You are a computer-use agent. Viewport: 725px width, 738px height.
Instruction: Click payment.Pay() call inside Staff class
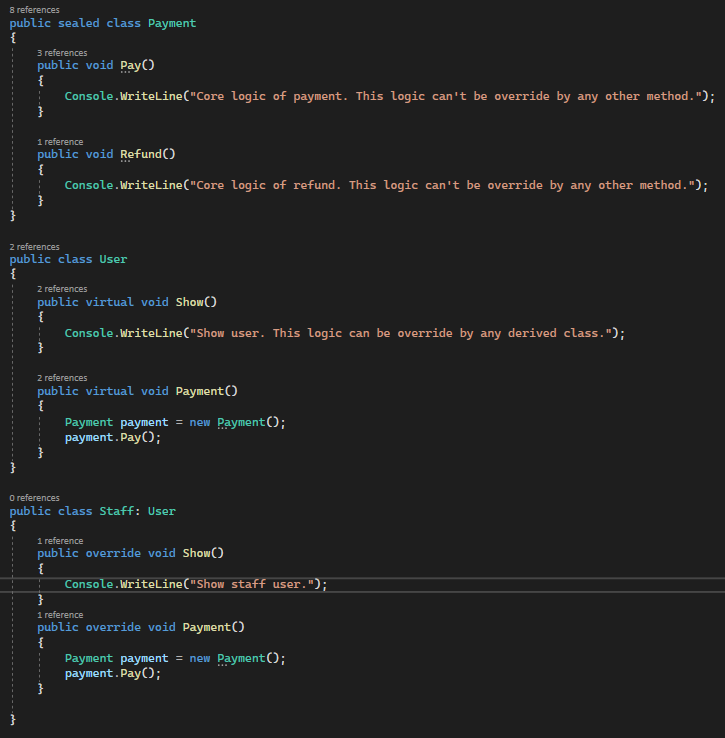[x=113, y=673]
